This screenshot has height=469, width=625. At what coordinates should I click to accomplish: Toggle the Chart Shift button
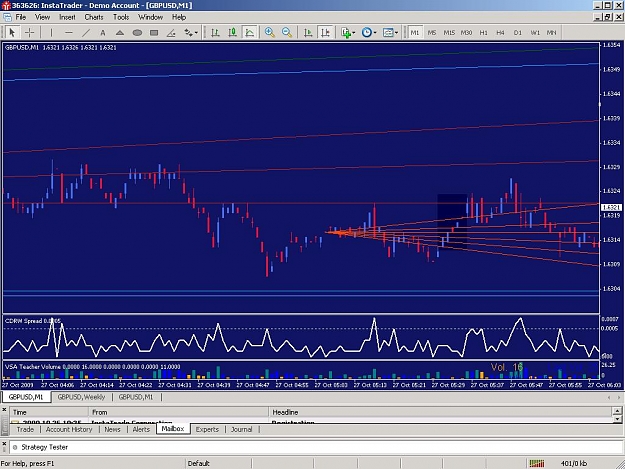click(x=325, y=33)
